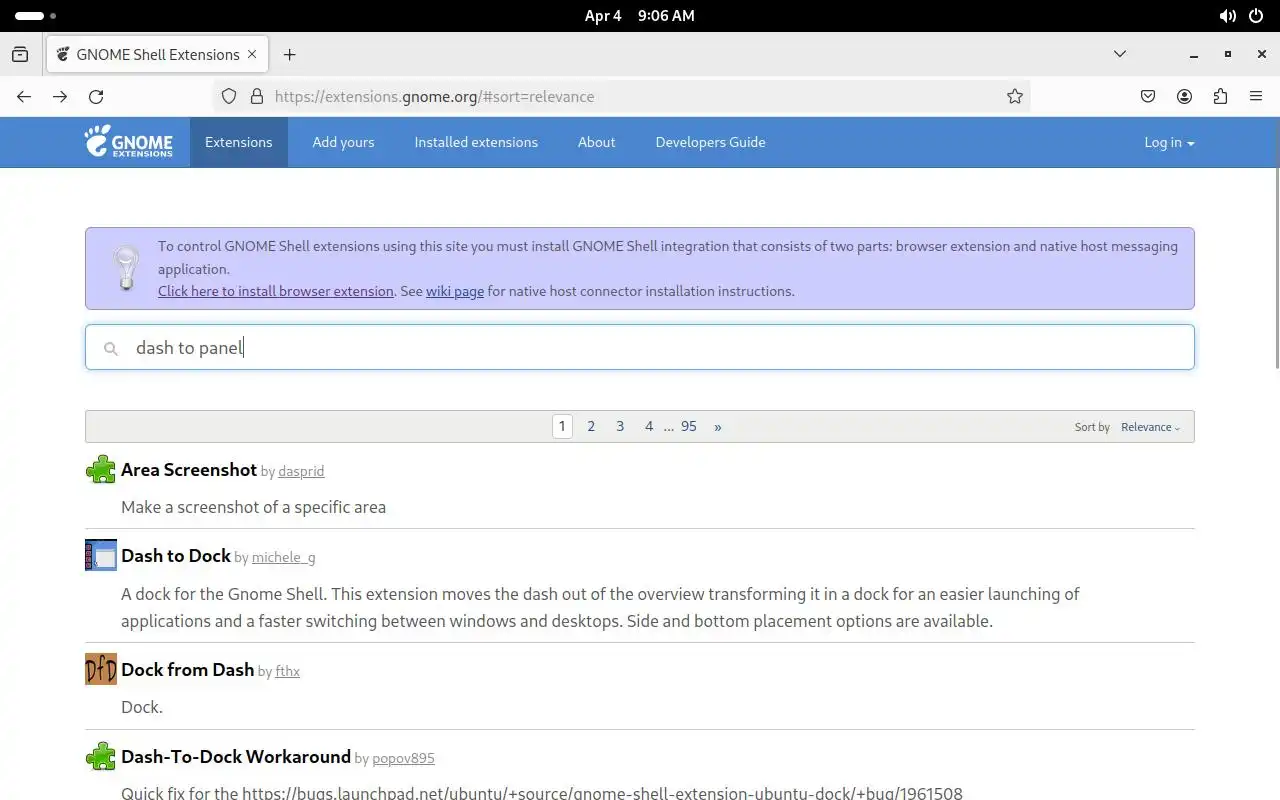Open the Developers Guide
The width and height of the screenshot is (1280, 800).
710,142
